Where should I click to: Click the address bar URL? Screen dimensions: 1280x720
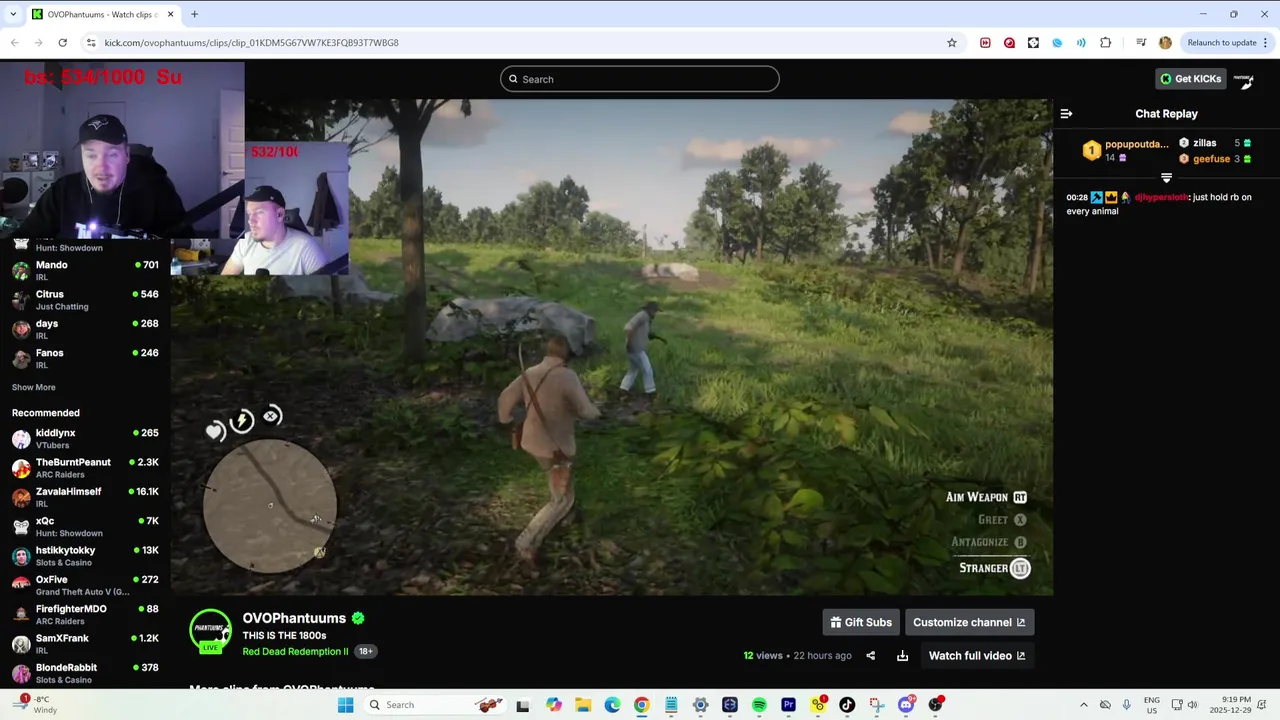pos(251,42)
